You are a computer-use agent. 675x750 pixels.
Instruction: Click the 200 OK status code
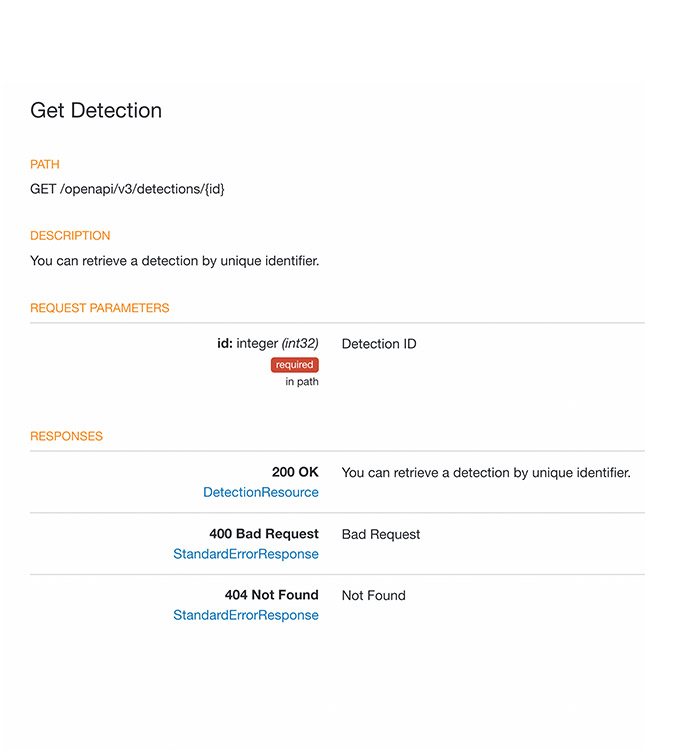(295, 472)
